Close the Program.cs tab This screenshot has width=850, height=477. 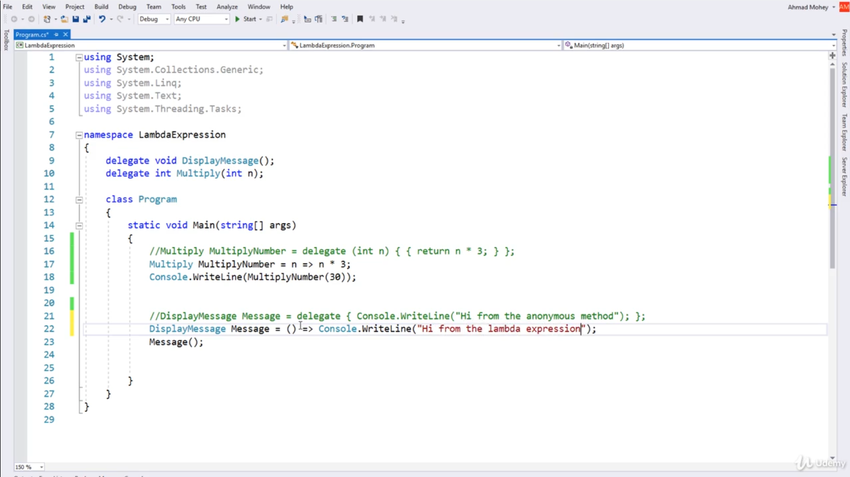click(x=66, y=34)
